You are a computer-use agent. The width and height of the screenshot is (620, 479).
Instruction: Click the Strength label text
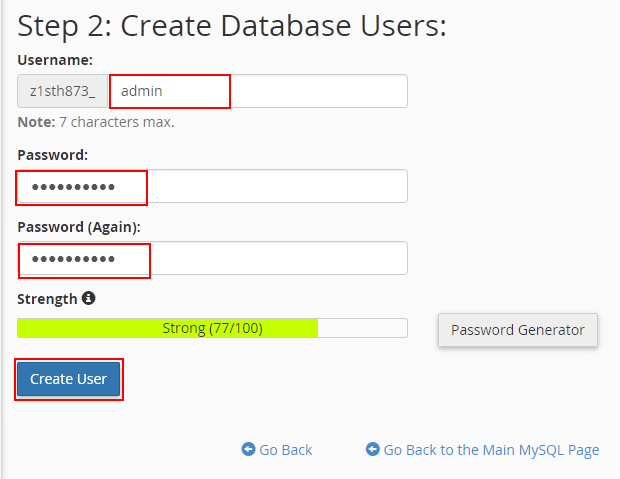click(x=47, y=299)
